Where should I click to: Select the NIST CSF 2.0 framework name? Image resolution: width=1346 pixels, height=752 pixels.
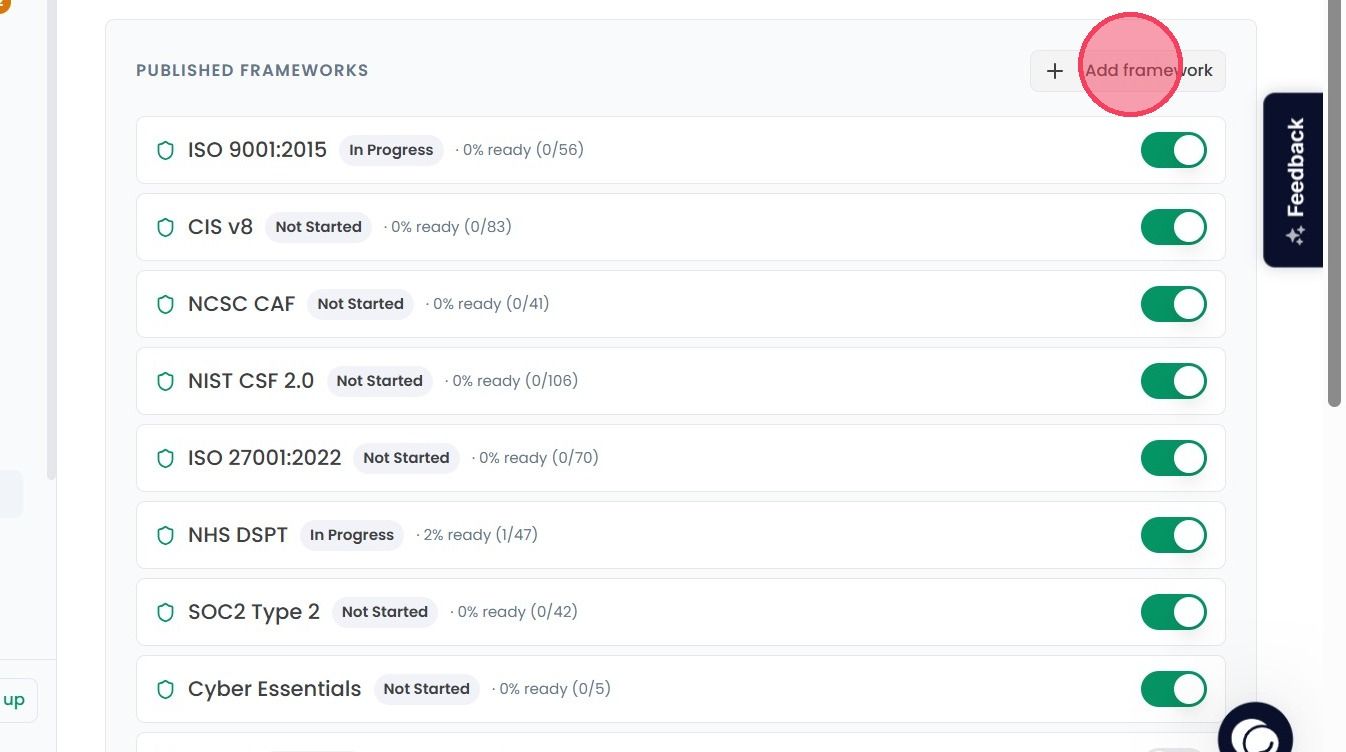pyautogui.click(x=251, y=381)
